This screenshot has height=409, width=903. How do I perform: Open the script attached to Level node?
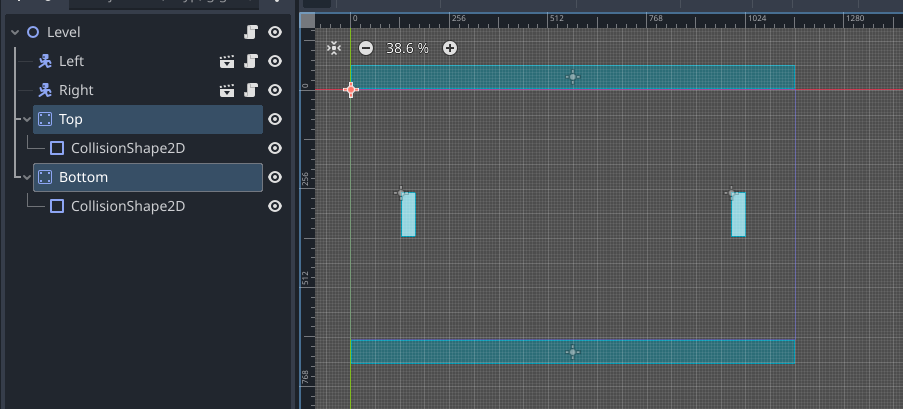[x=252, y=32]
